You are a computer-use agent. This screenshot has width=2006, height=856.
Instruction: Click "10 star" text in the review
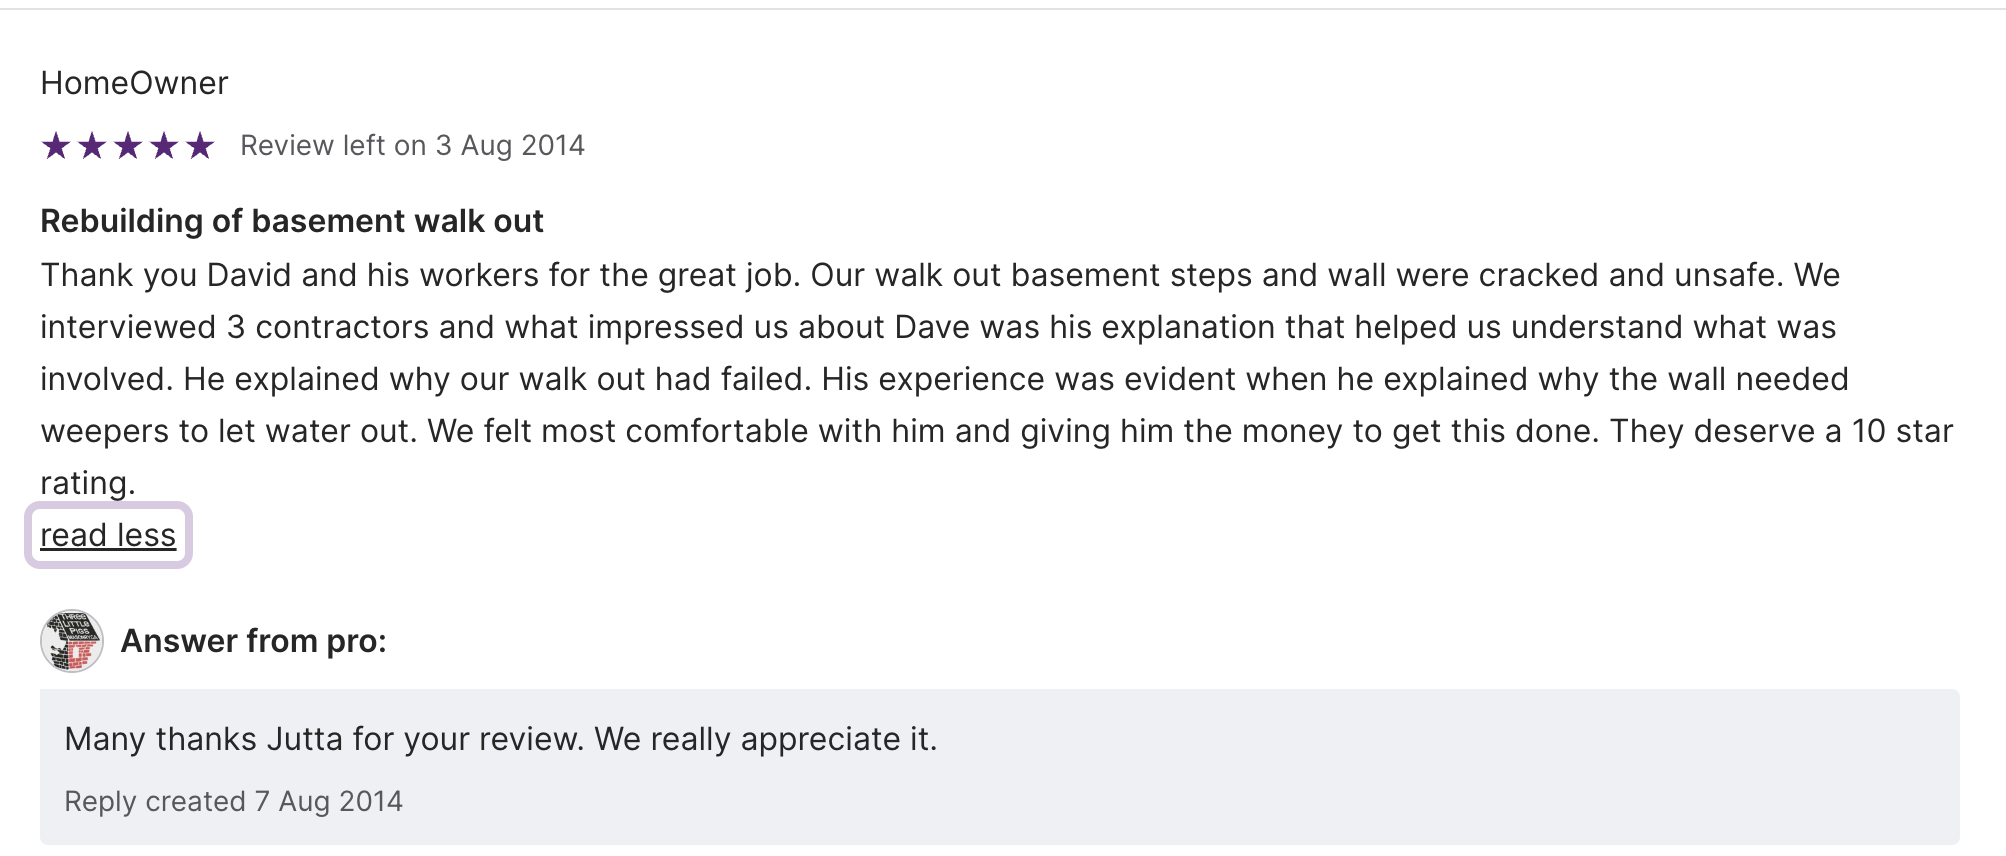[1902, 432]
